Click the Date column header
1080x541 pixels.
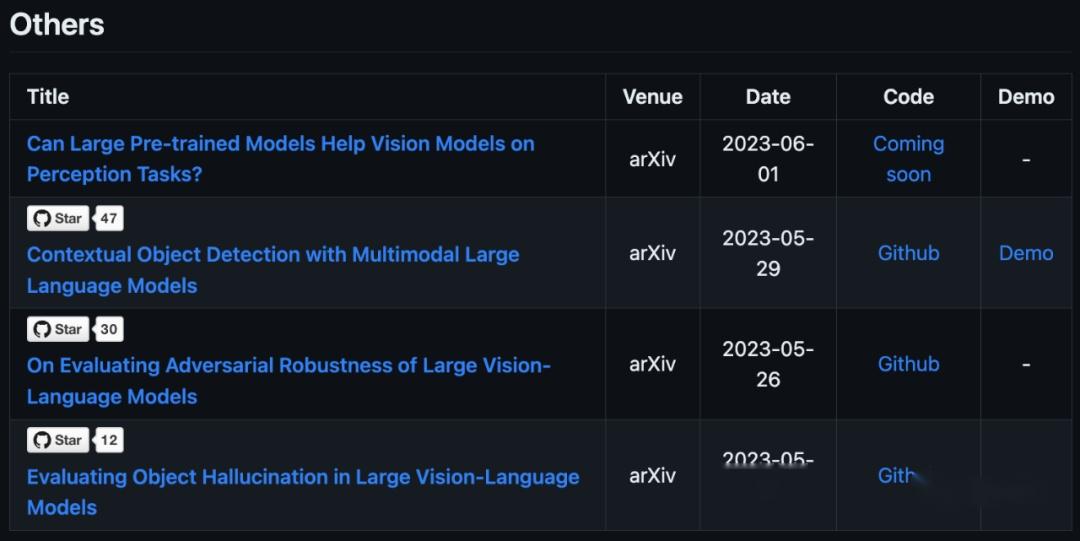tap(768, 97)
